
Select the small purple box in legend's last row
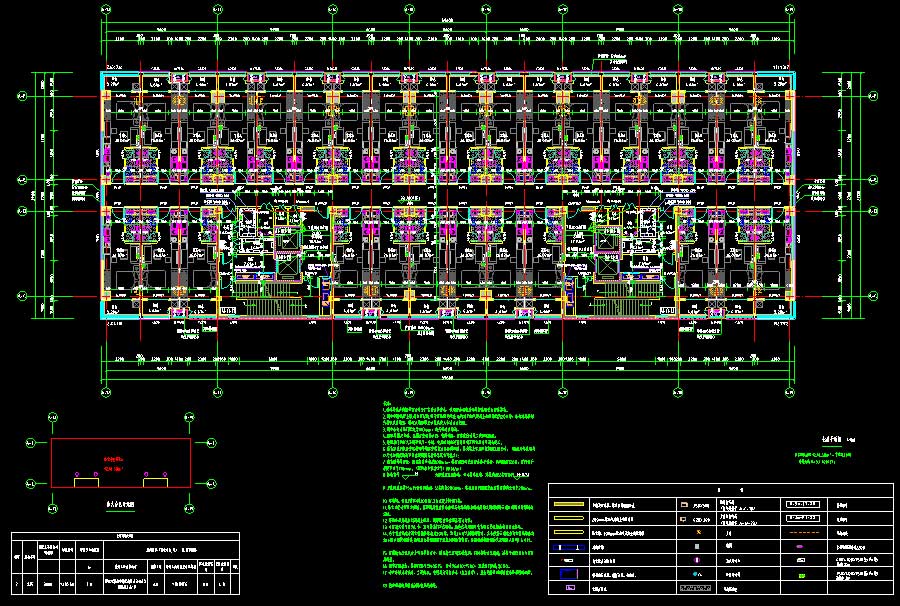coord(570,588)
